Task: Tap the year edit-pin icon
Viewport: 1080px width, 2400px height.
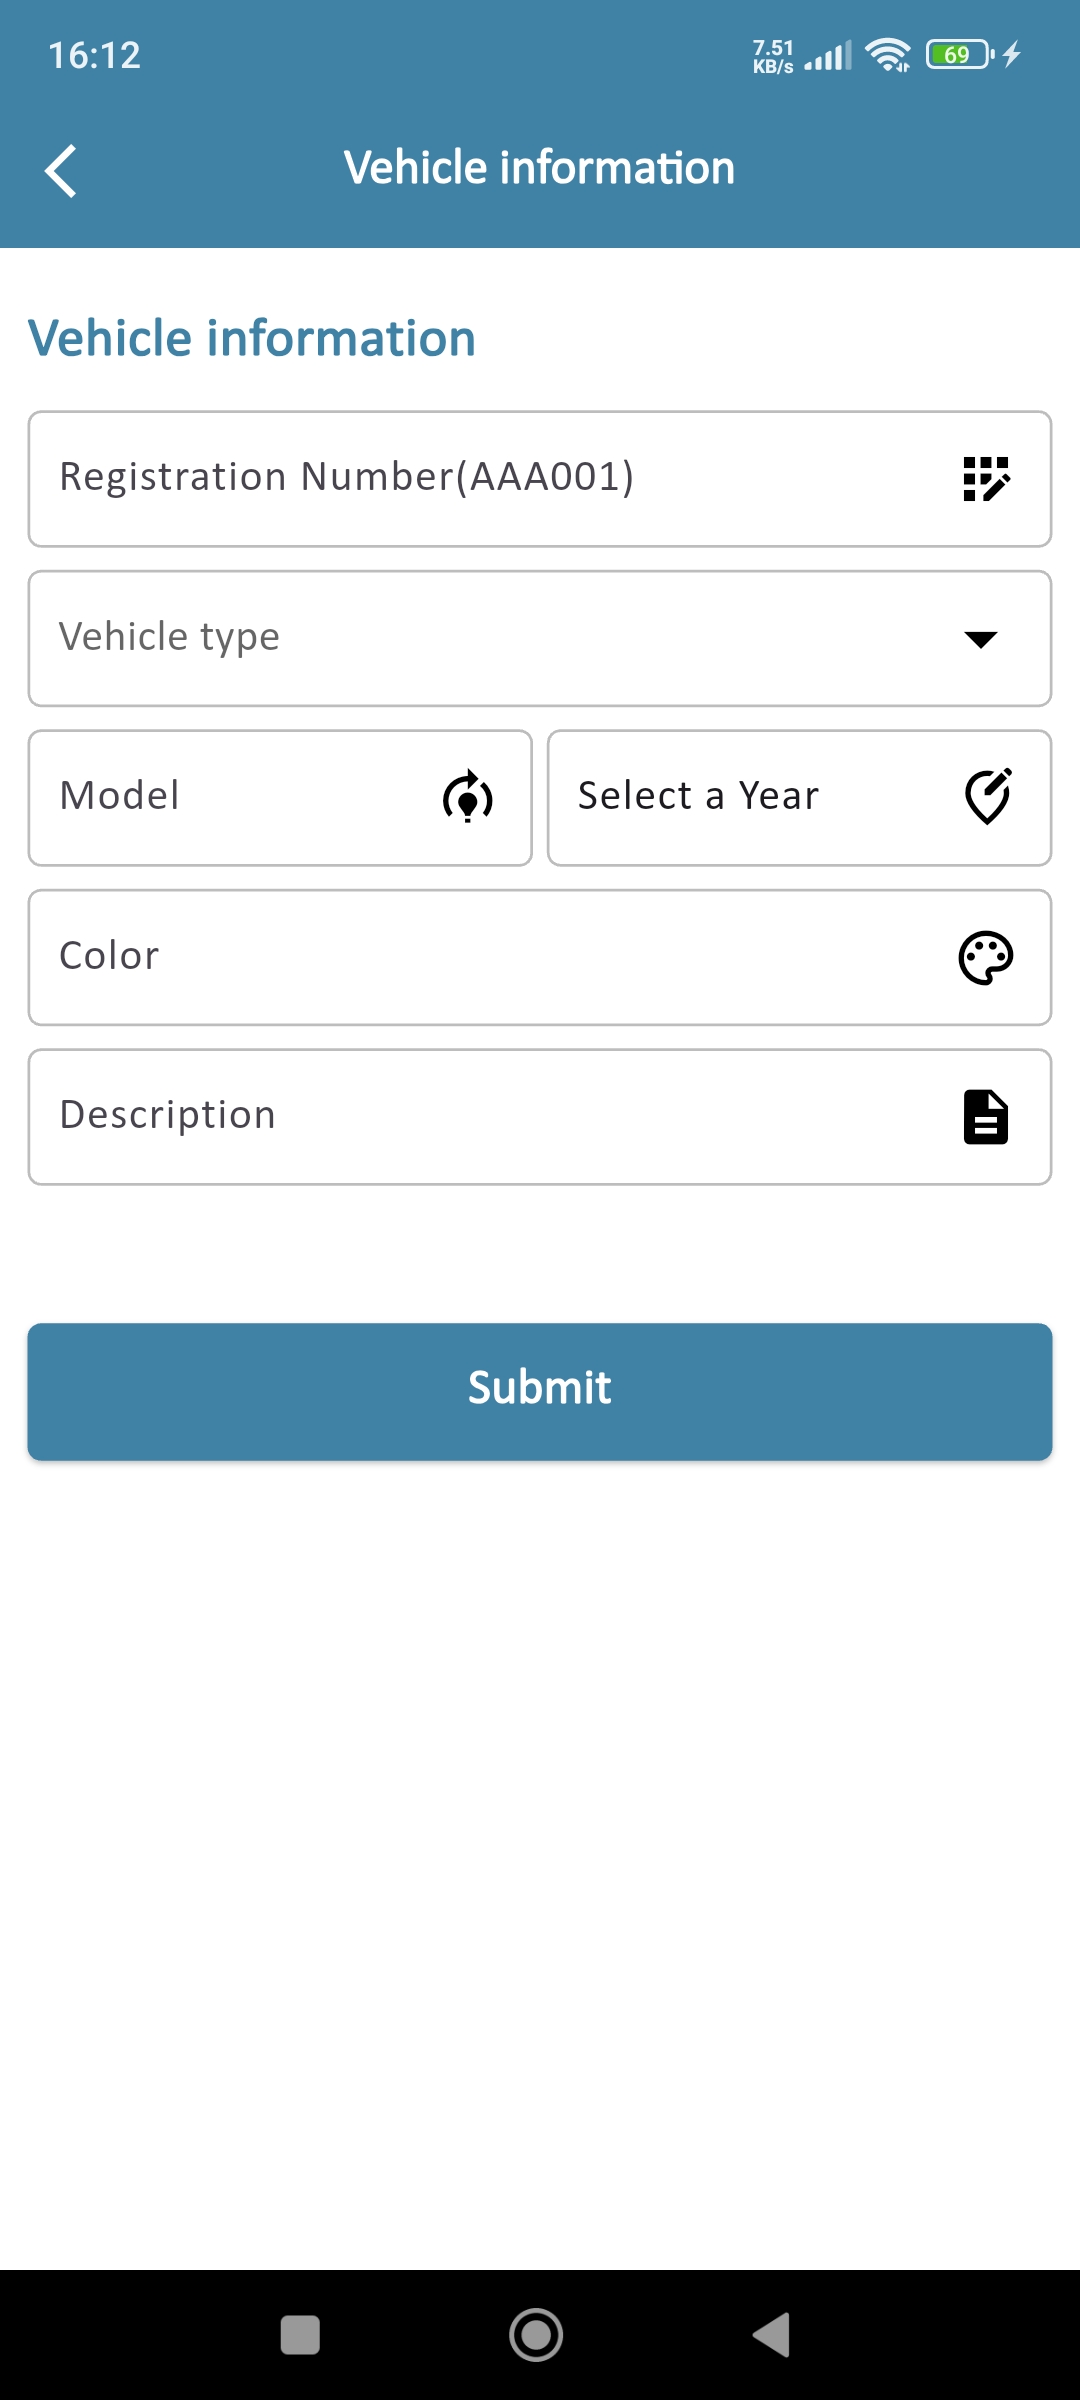Action: (x=988, y=797)
